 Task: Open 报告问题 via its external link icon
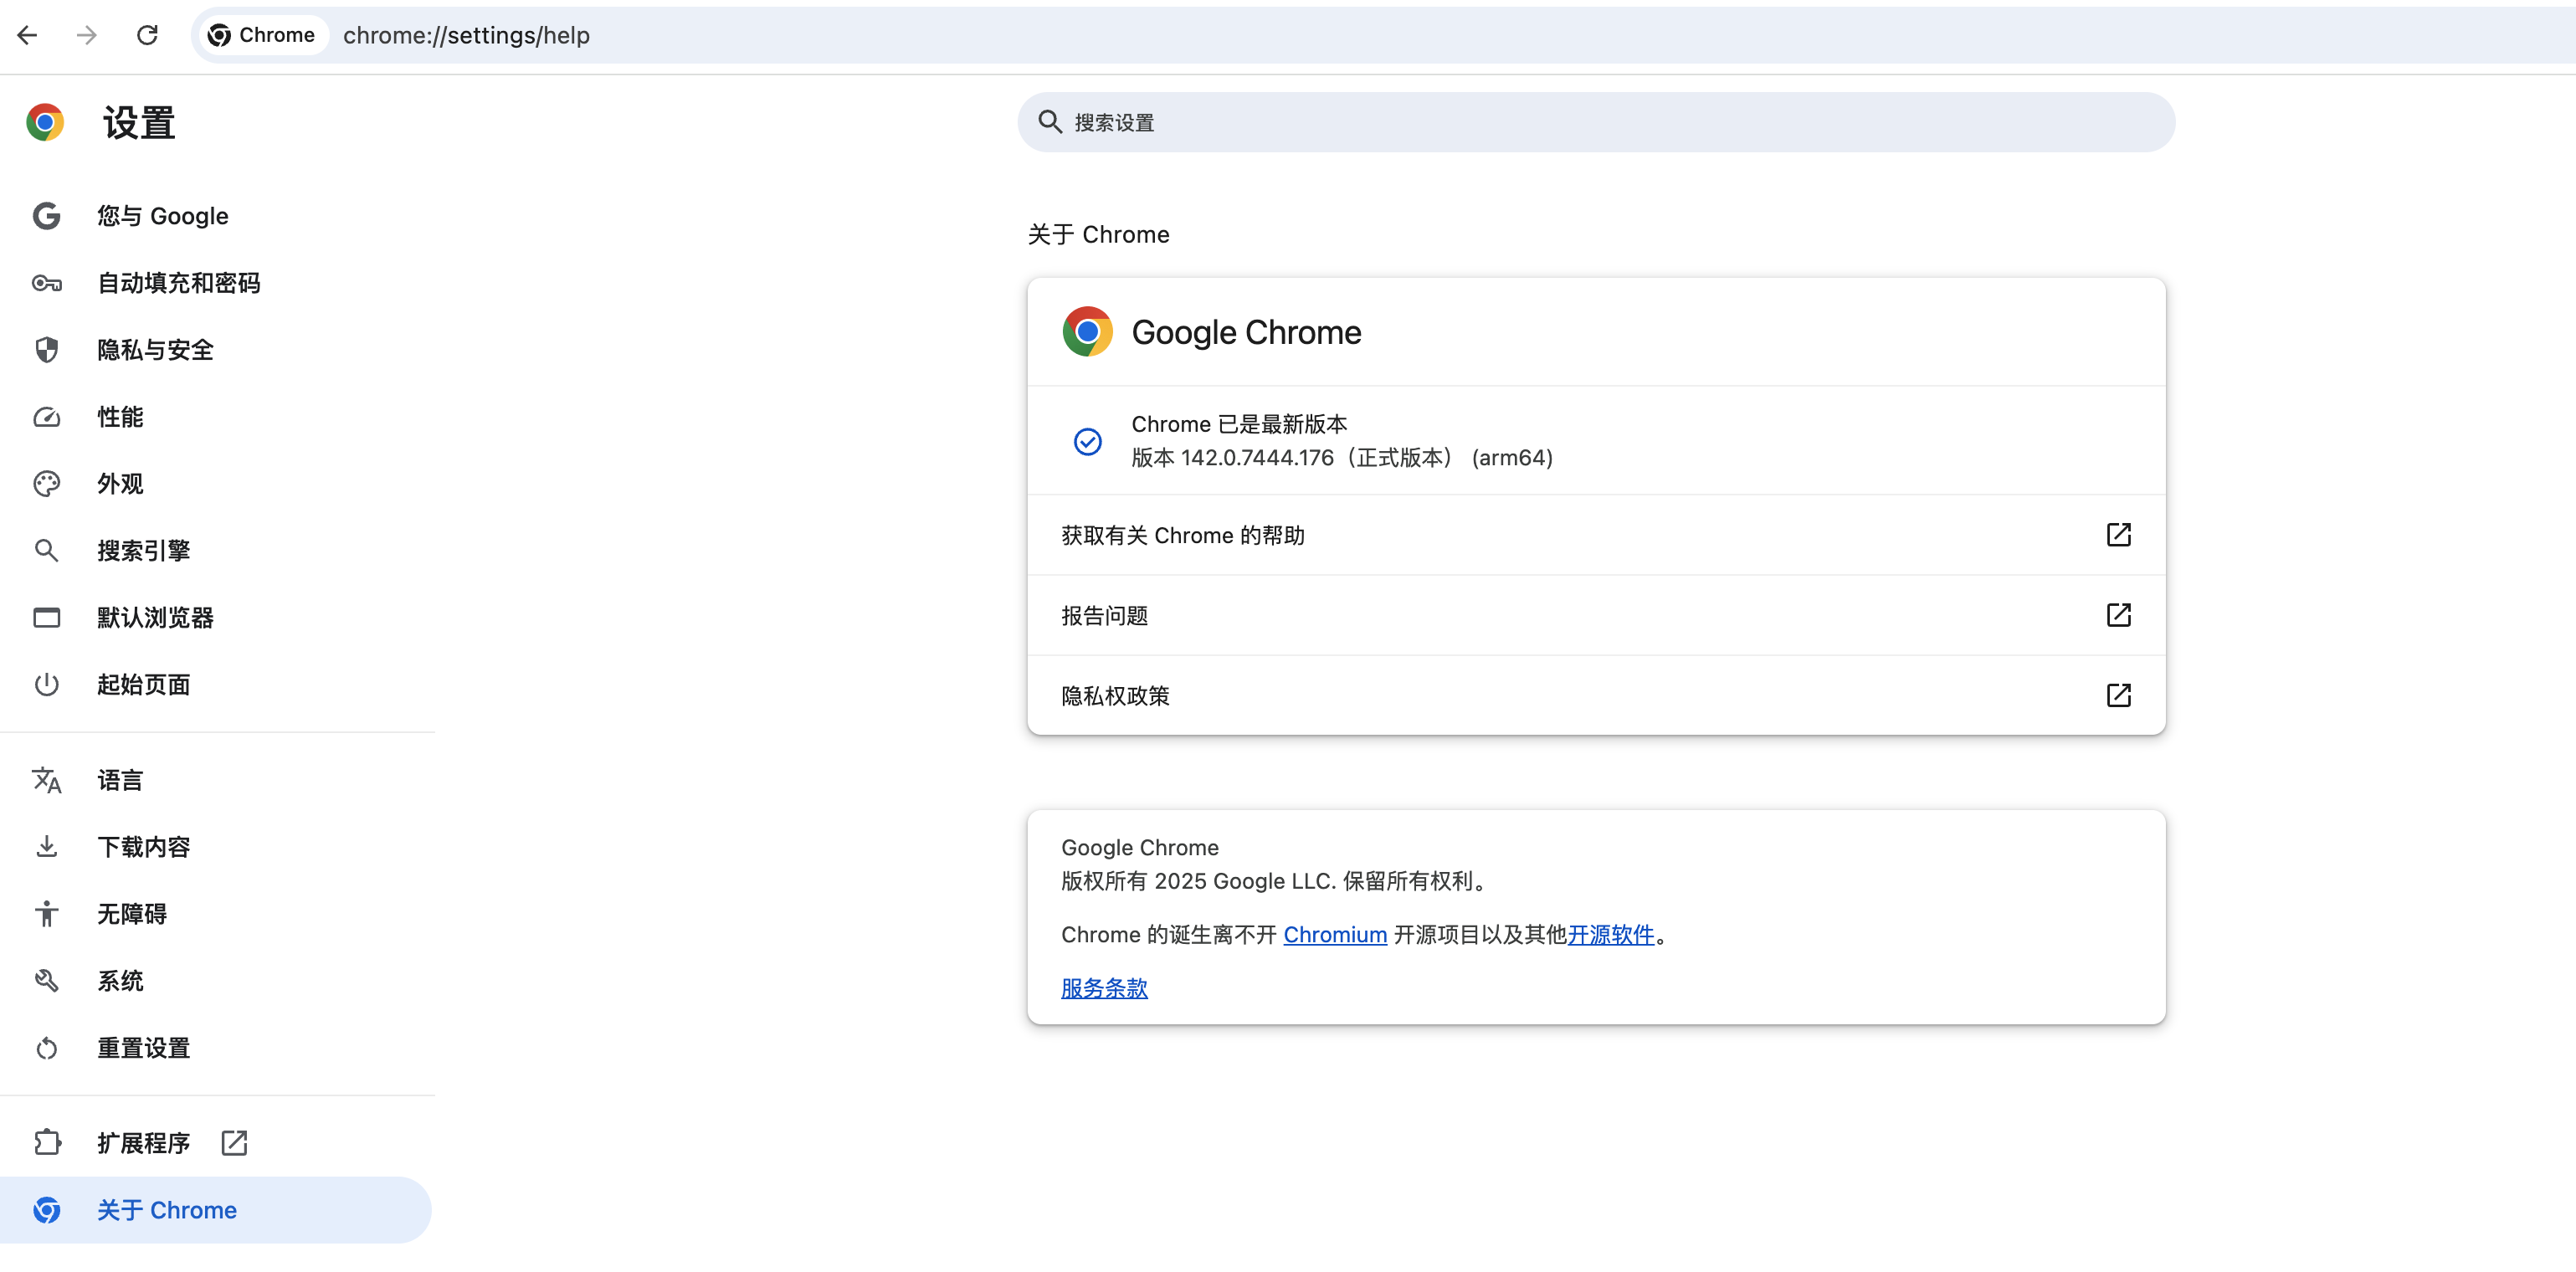[x=2119, y=615]
